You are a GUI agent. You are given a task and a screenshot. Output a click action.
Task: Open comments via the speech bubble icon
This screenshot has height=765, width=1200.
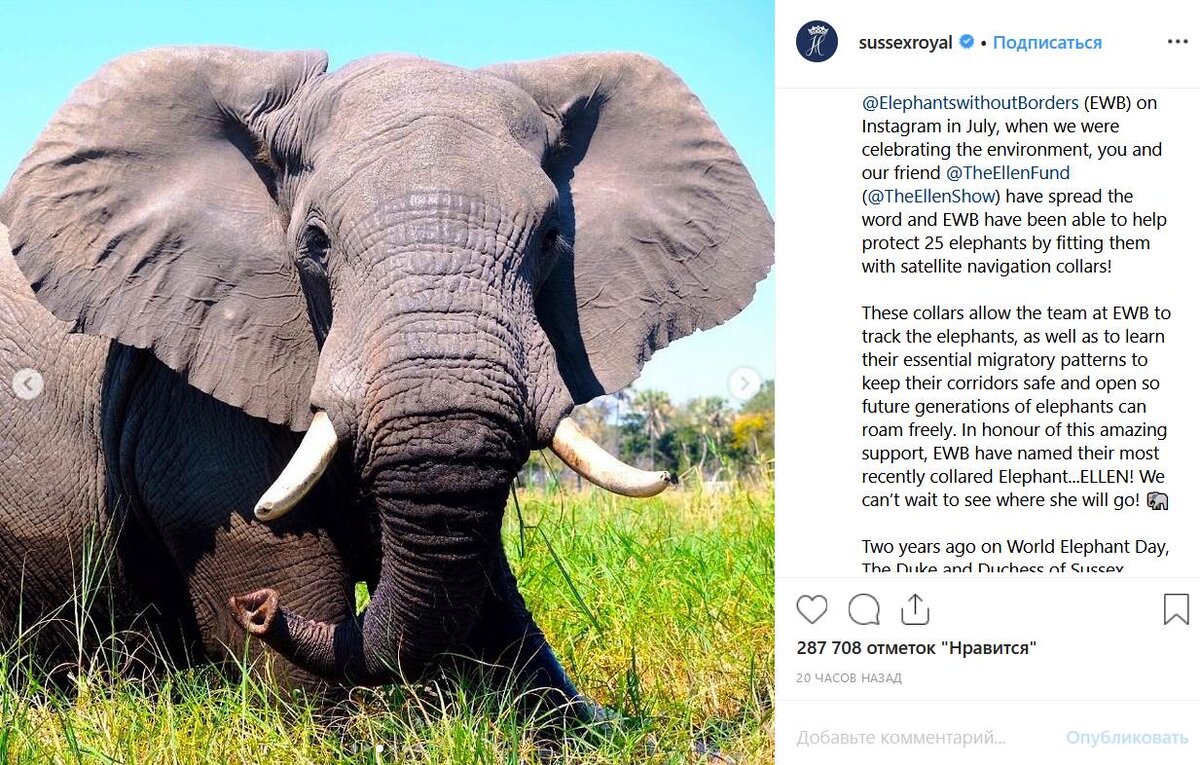pyautogui.click(x=864, y=609)
